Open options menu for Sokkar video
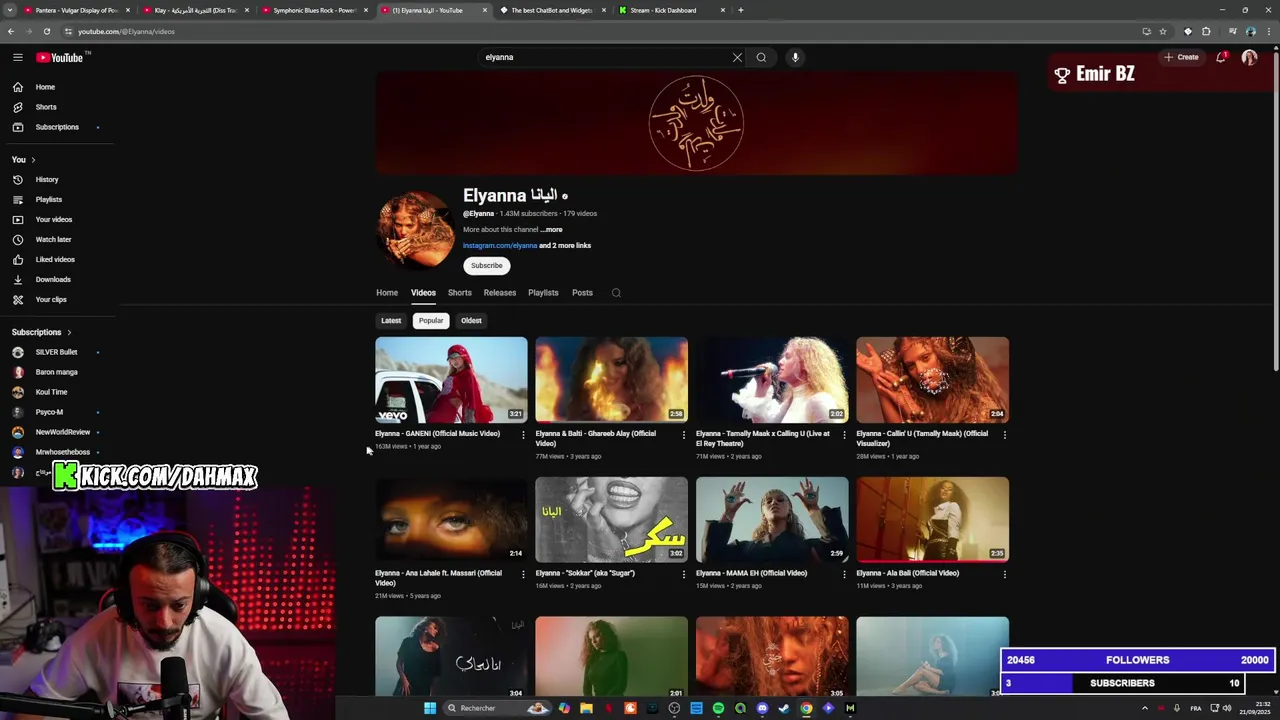 coord(684,574)
